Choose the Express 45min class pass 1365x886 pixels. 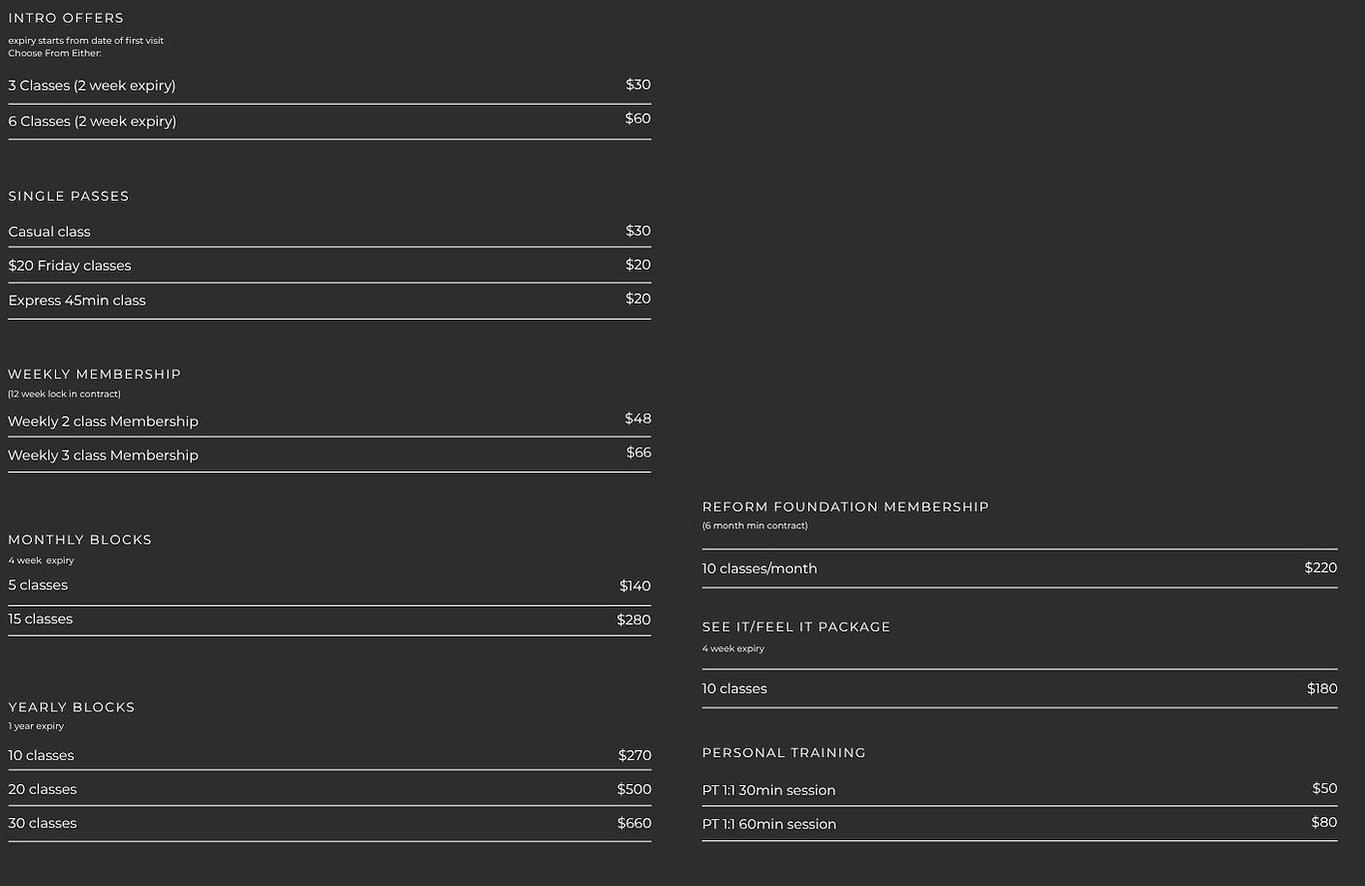pyautogui.click(x=329, y=301)
